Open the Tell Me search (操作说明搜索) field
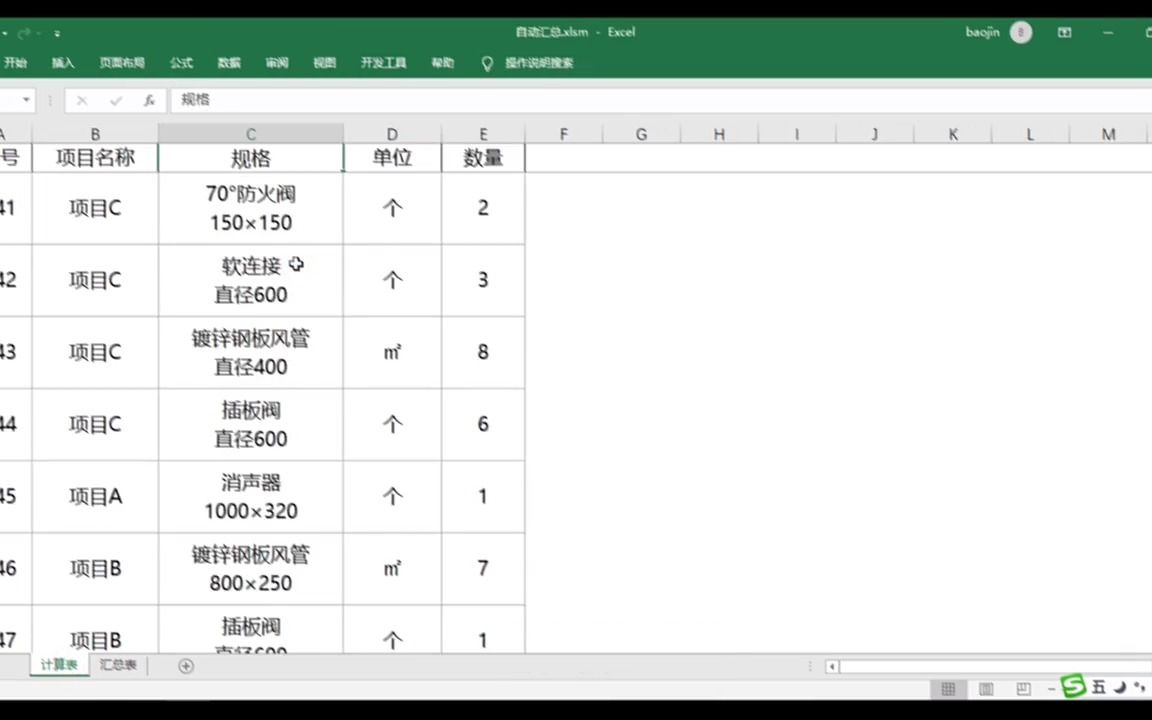The image size is (1152, 720). coord(540,63)
